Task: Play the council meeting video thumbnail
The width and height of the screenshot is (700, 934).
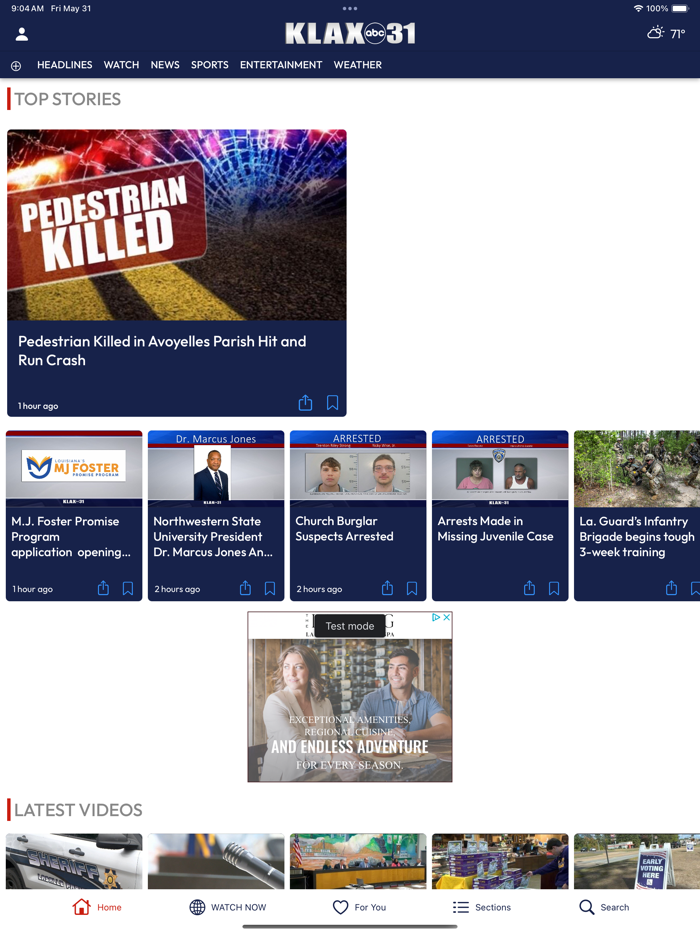Action: (x=358, y=861)
